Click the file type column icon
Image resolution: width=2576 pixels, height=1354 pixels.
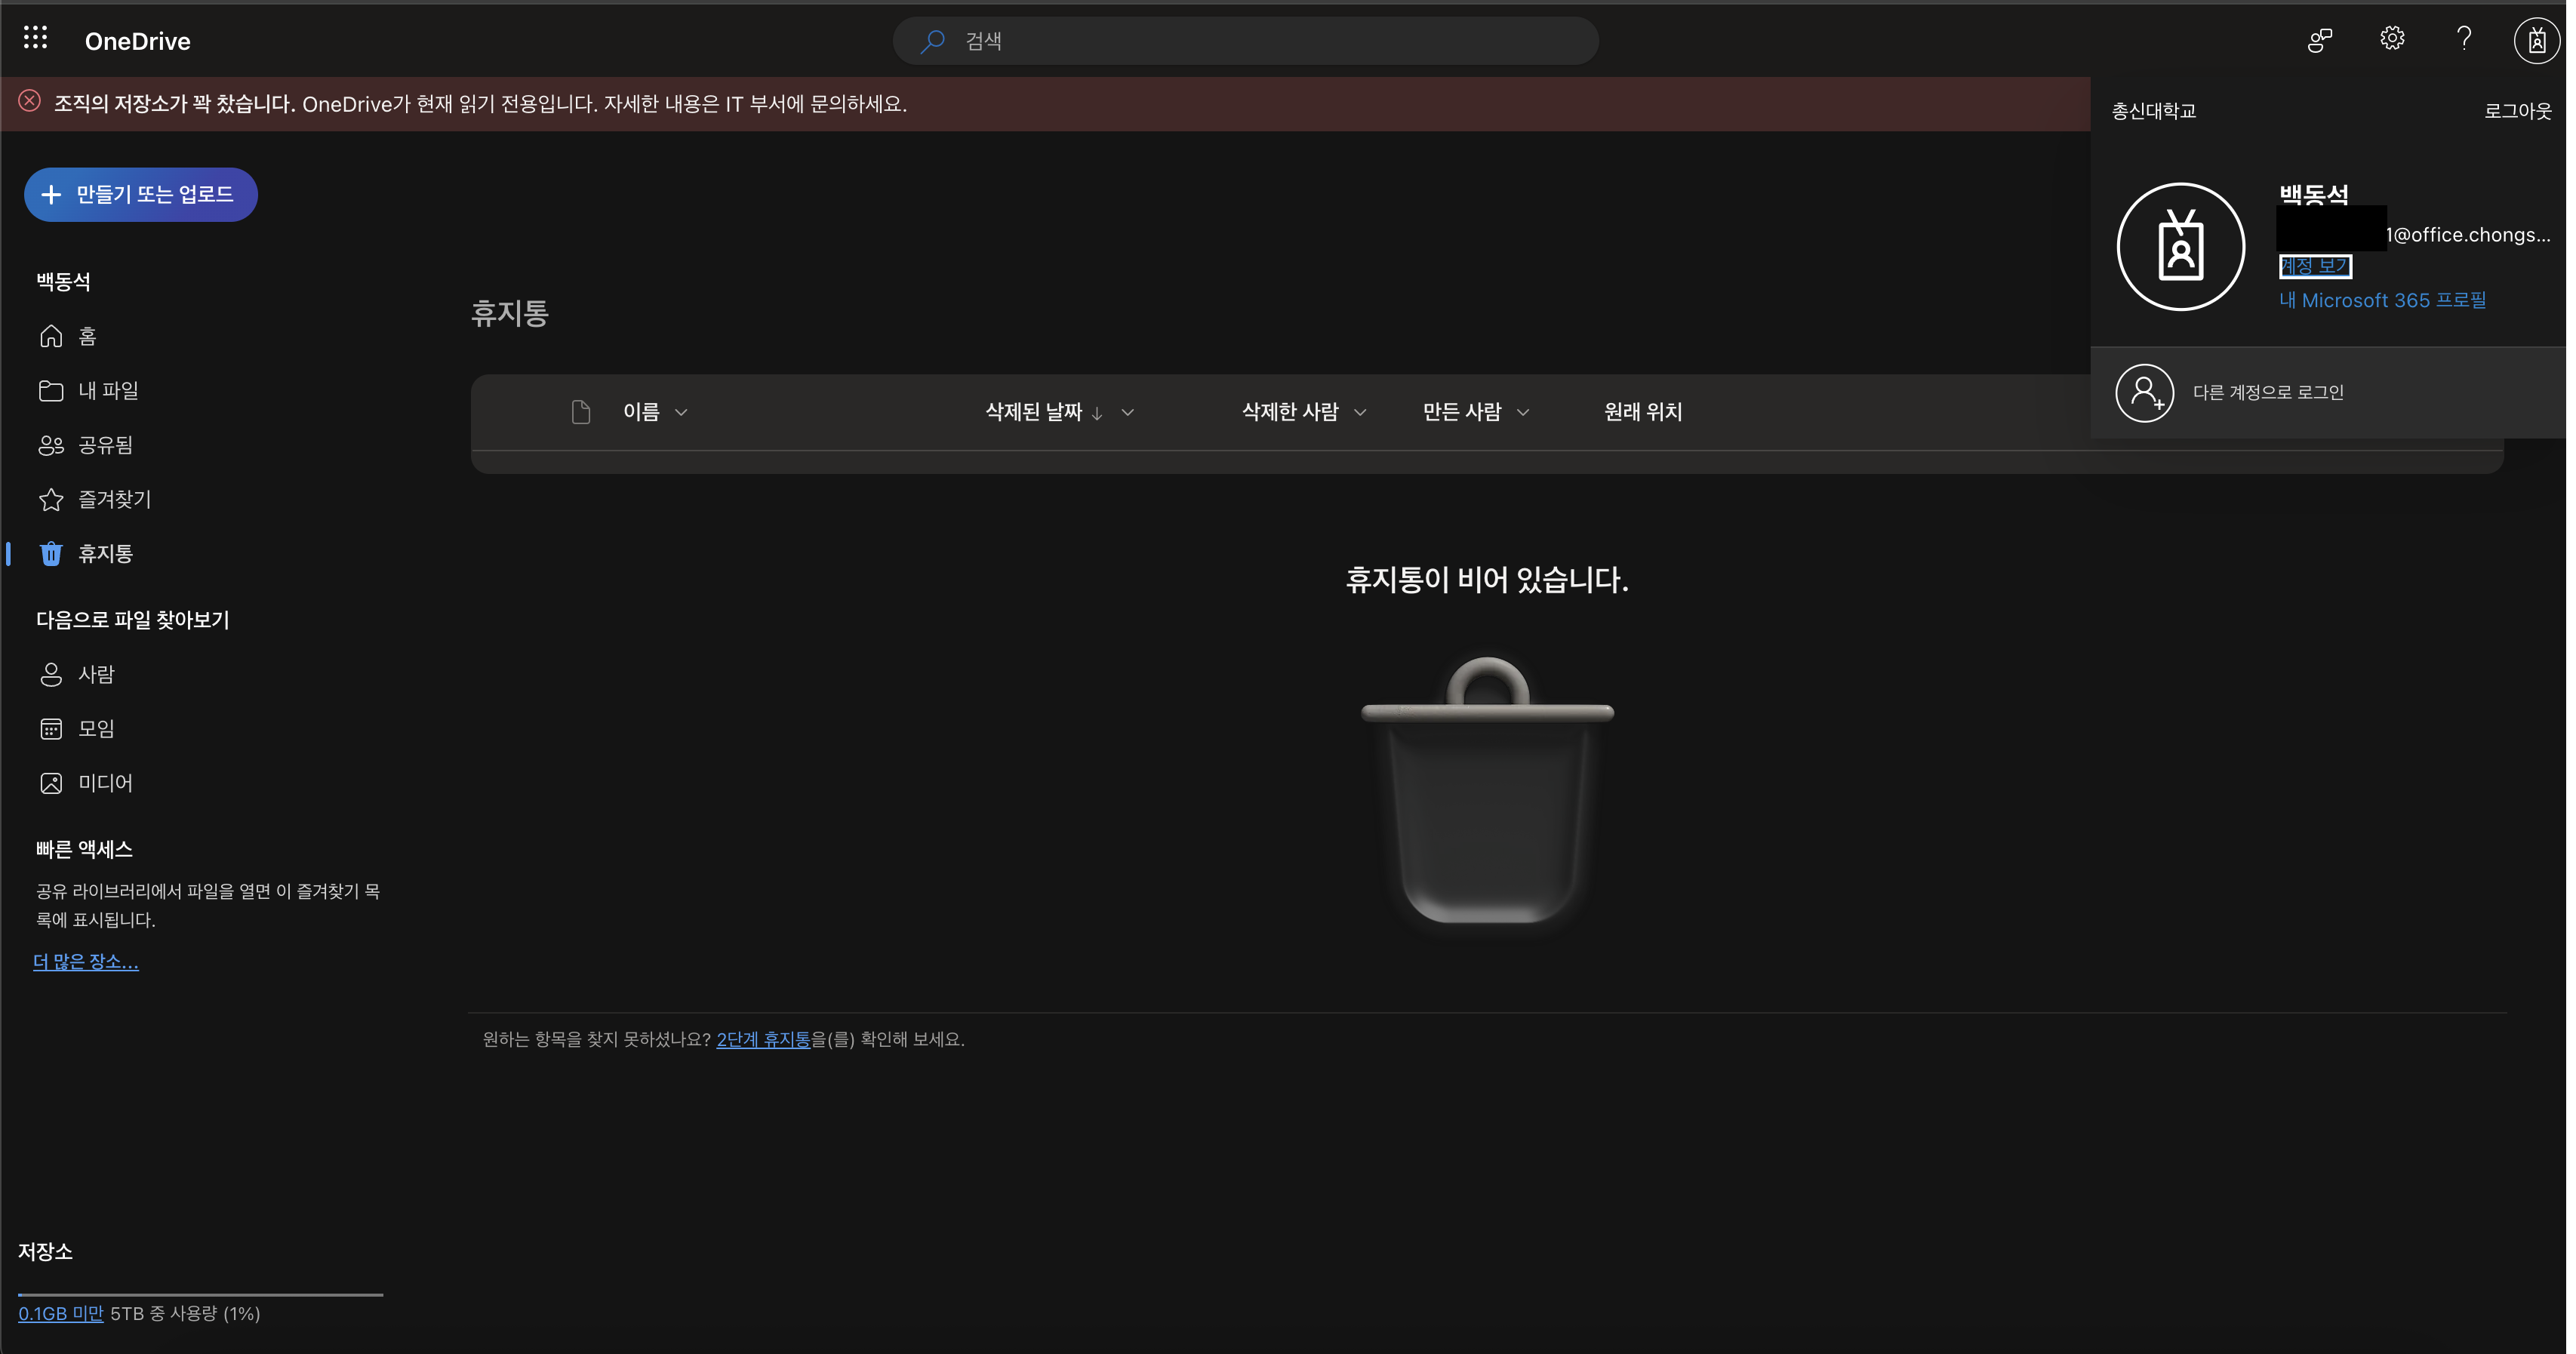pos(581,412)
